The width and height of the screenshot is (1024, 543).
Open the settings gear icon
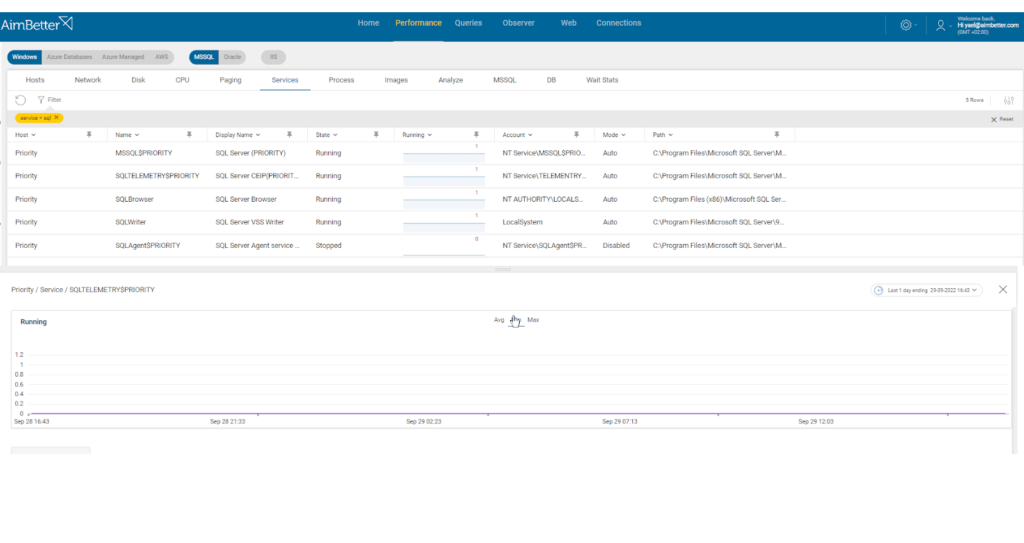tap(905, 25)
